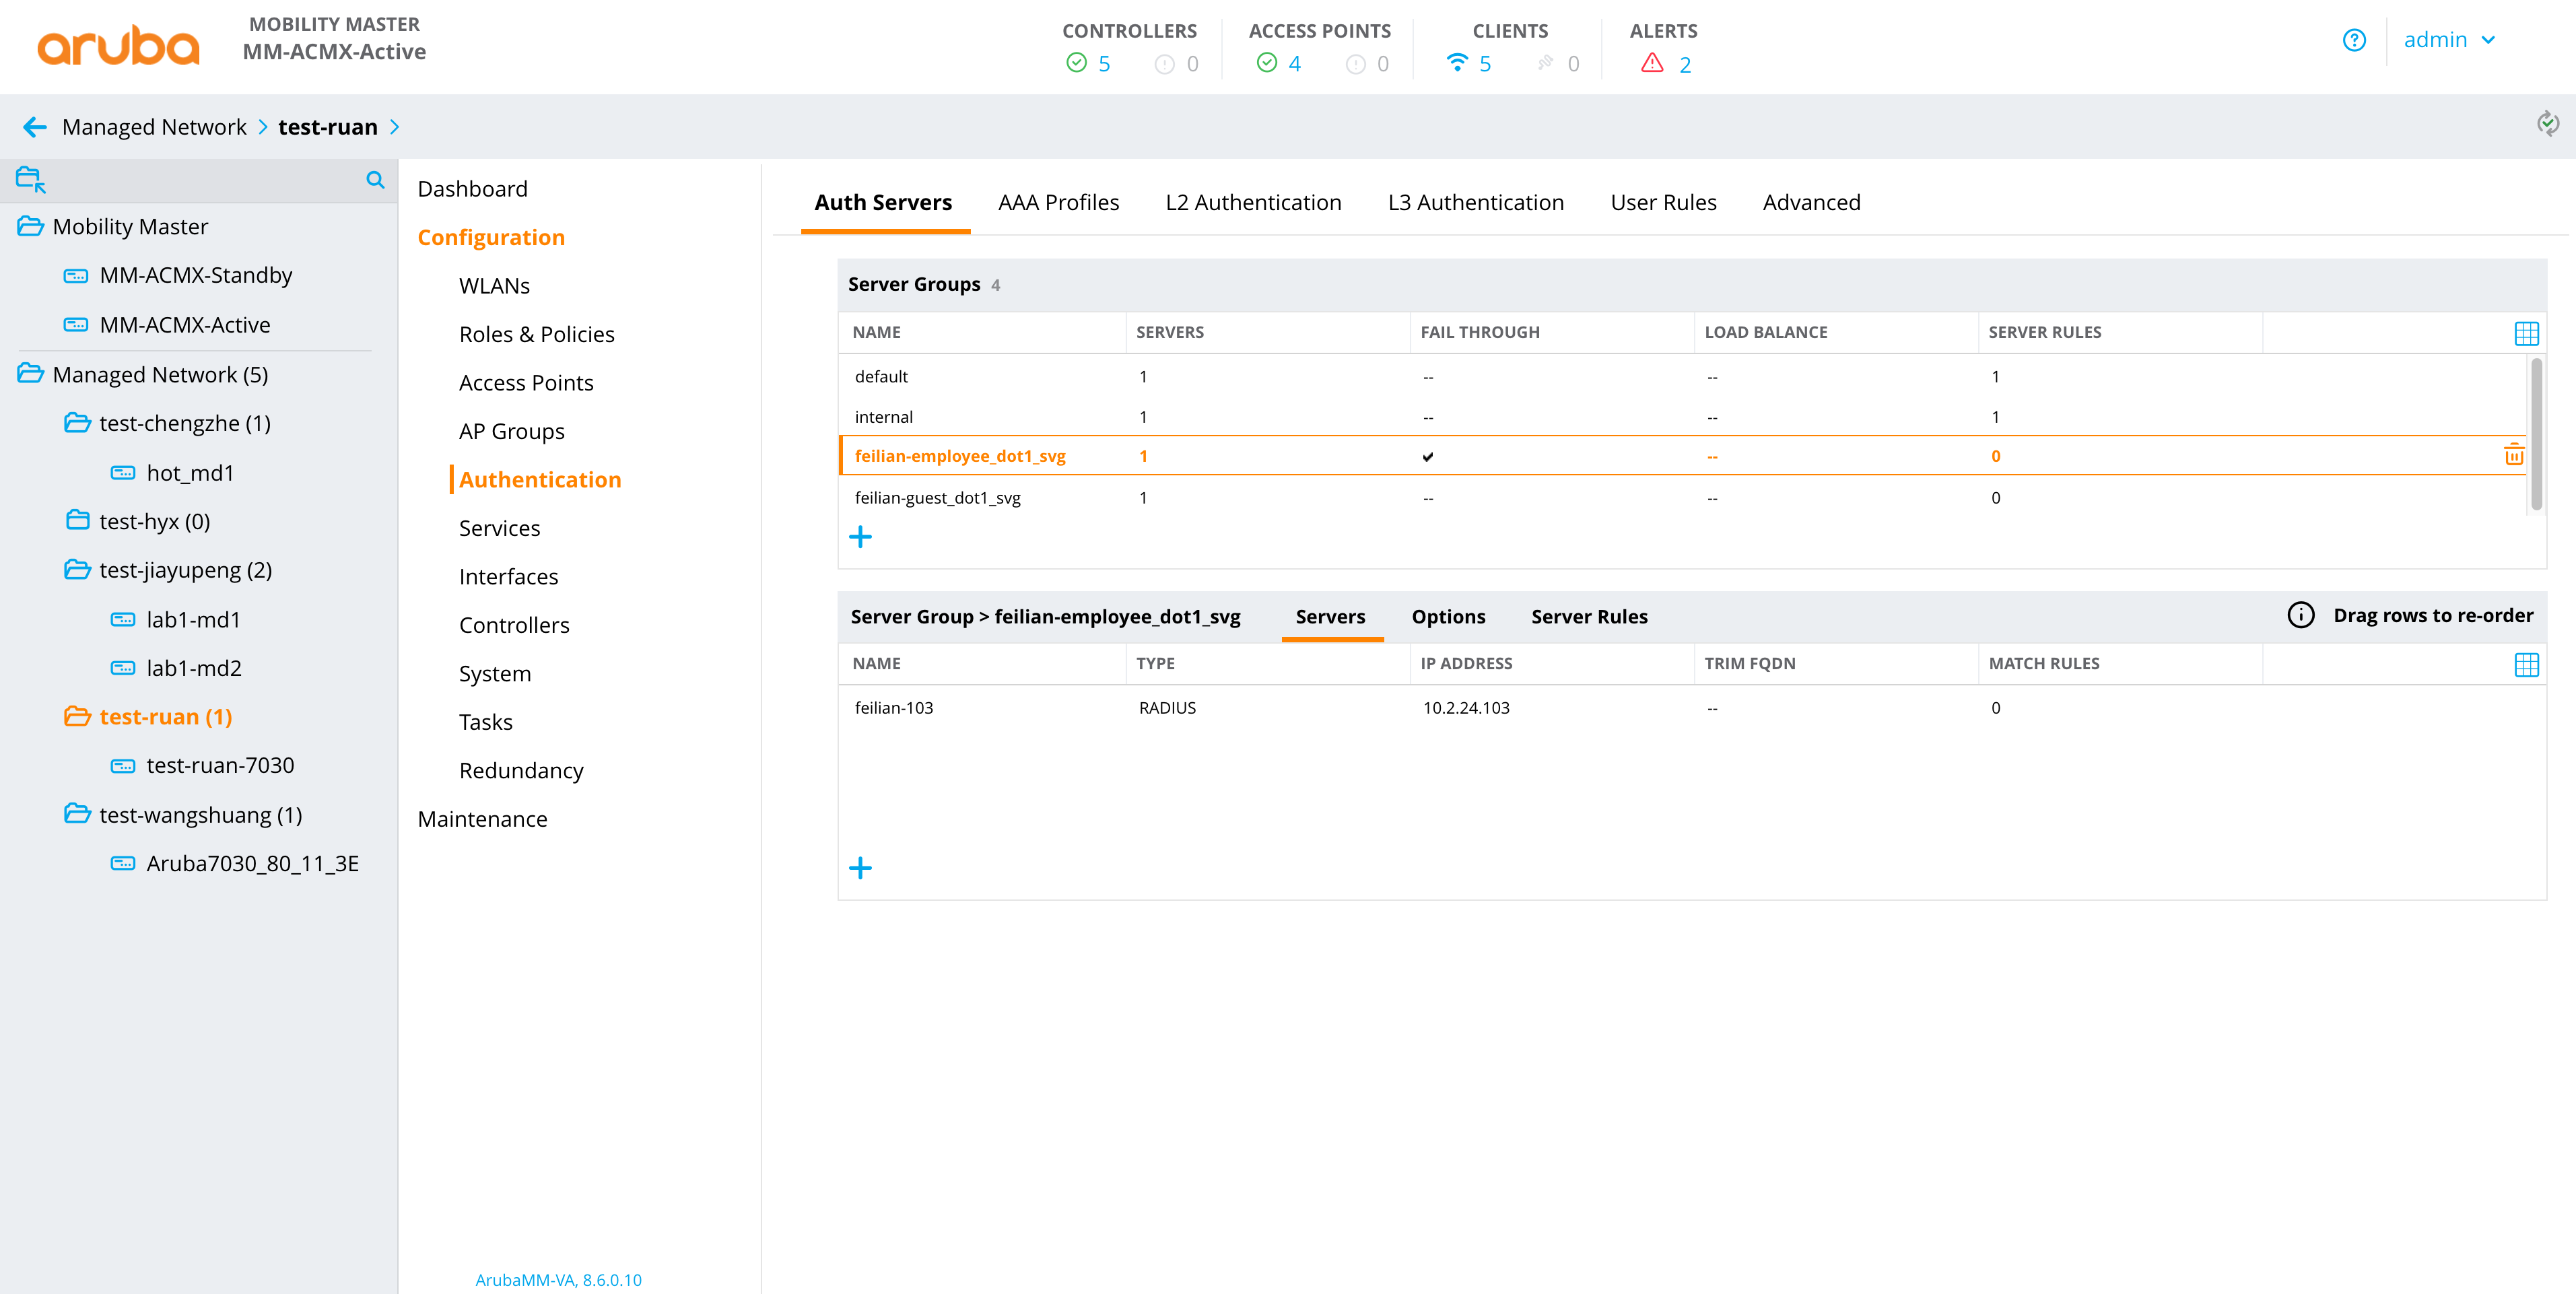Screen dimensions: 2576x1294
Task: Click the Managed Network breadcrumb link
Action: tap(154, 127)
